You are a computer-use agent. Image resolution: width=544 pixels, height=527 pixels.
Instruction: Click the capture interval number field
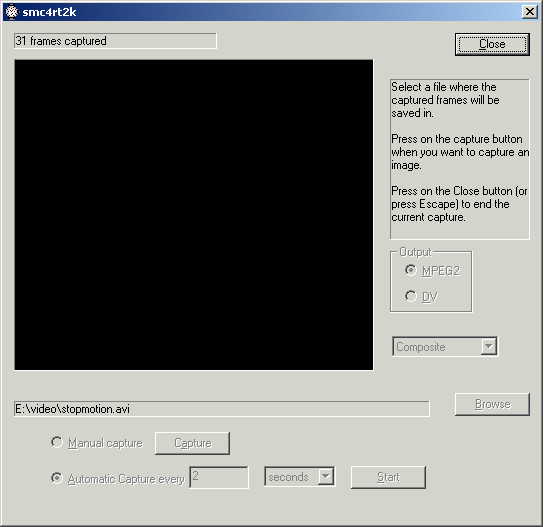pos(219,477)
